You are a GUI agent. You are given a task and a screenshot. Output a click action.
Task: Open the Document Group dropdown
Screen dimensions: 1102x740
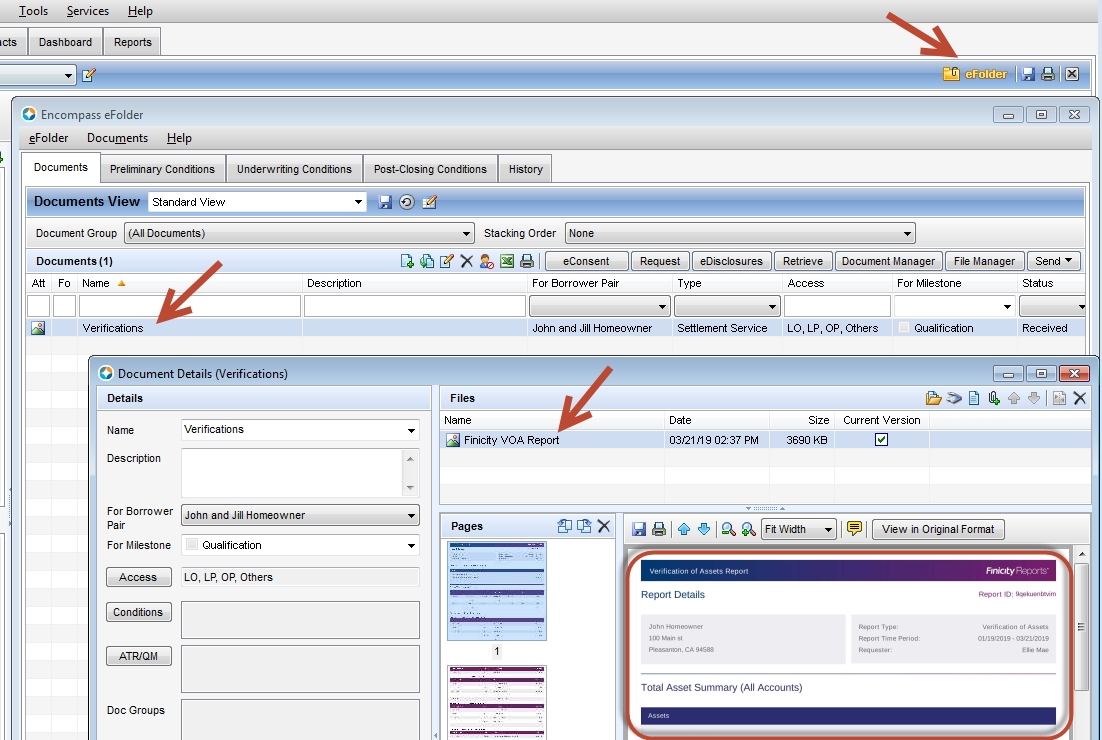coord(296,233)
